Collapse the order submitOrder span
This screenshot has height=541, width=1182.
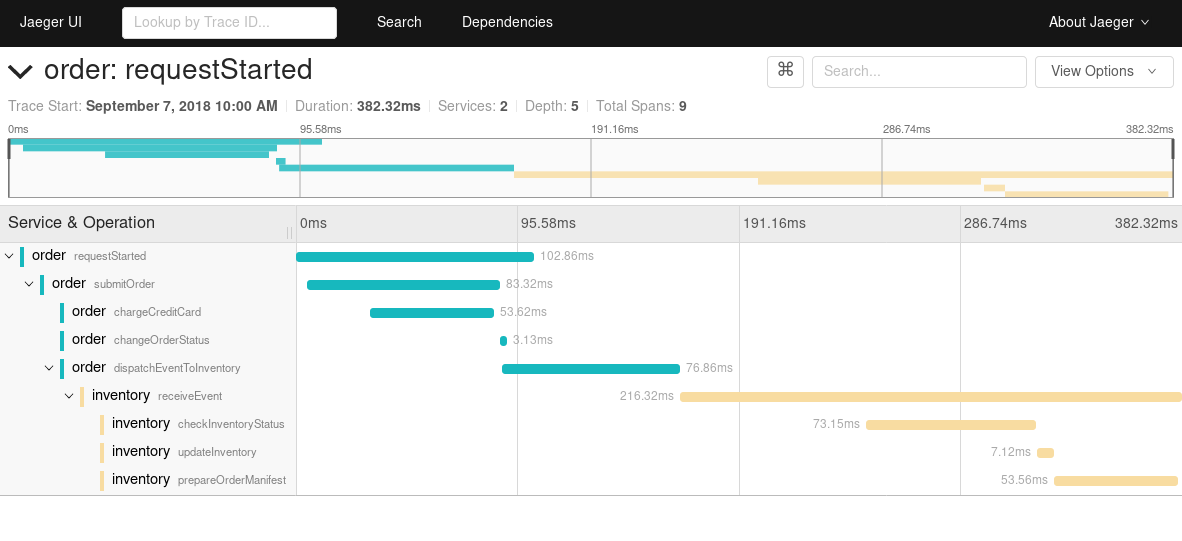29,284
